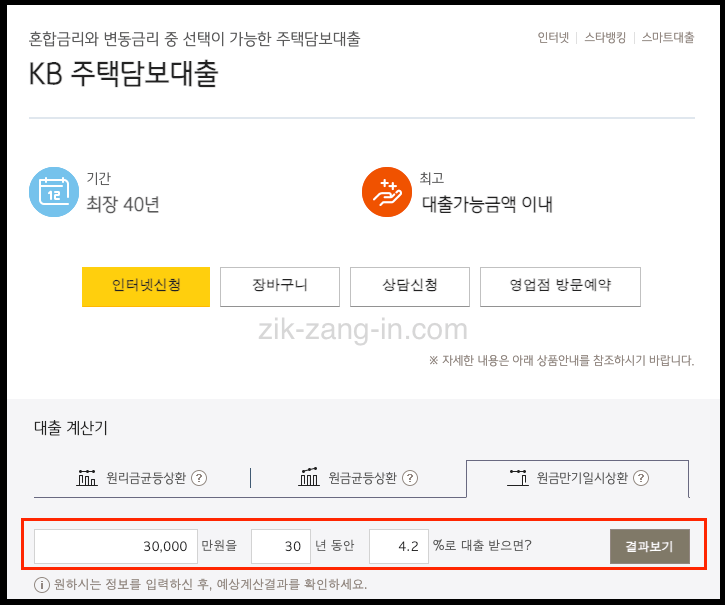Click the %로 대출 받으면? label
This screenshot has width=725, height=605.
[x=482, y=545]
